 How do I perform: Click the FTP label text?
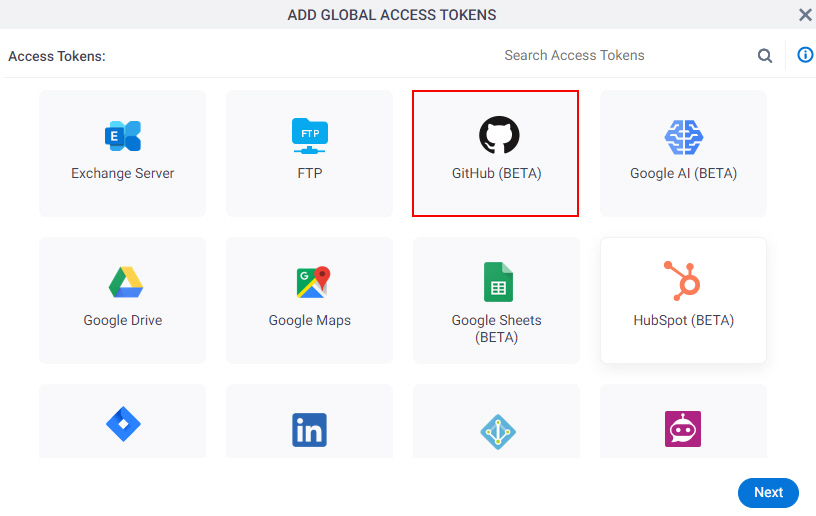click(310, 173)
